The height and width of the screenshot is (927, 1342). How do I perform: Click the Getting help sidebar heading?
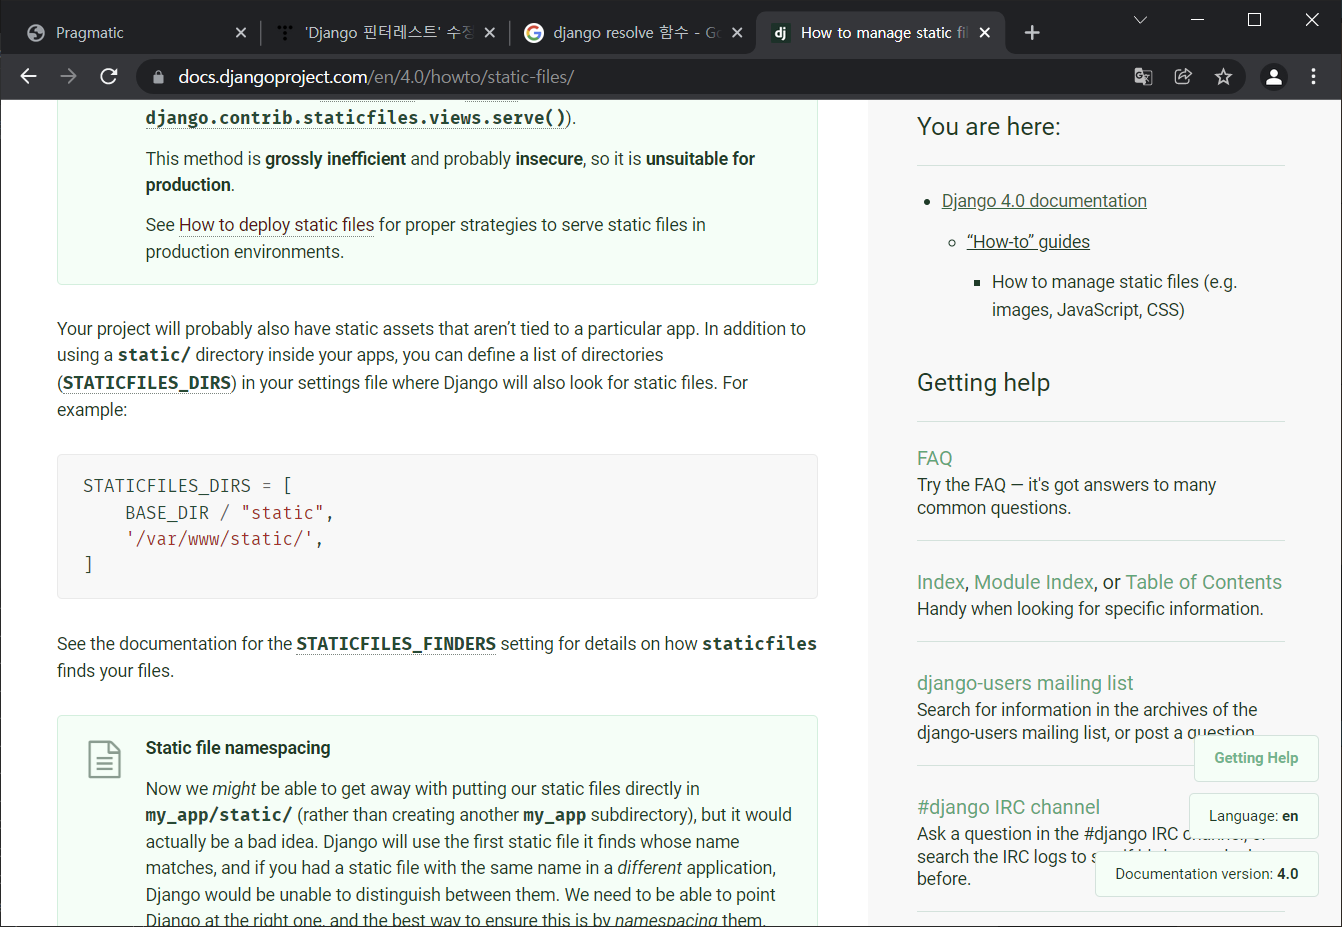[x=983, y=383]
